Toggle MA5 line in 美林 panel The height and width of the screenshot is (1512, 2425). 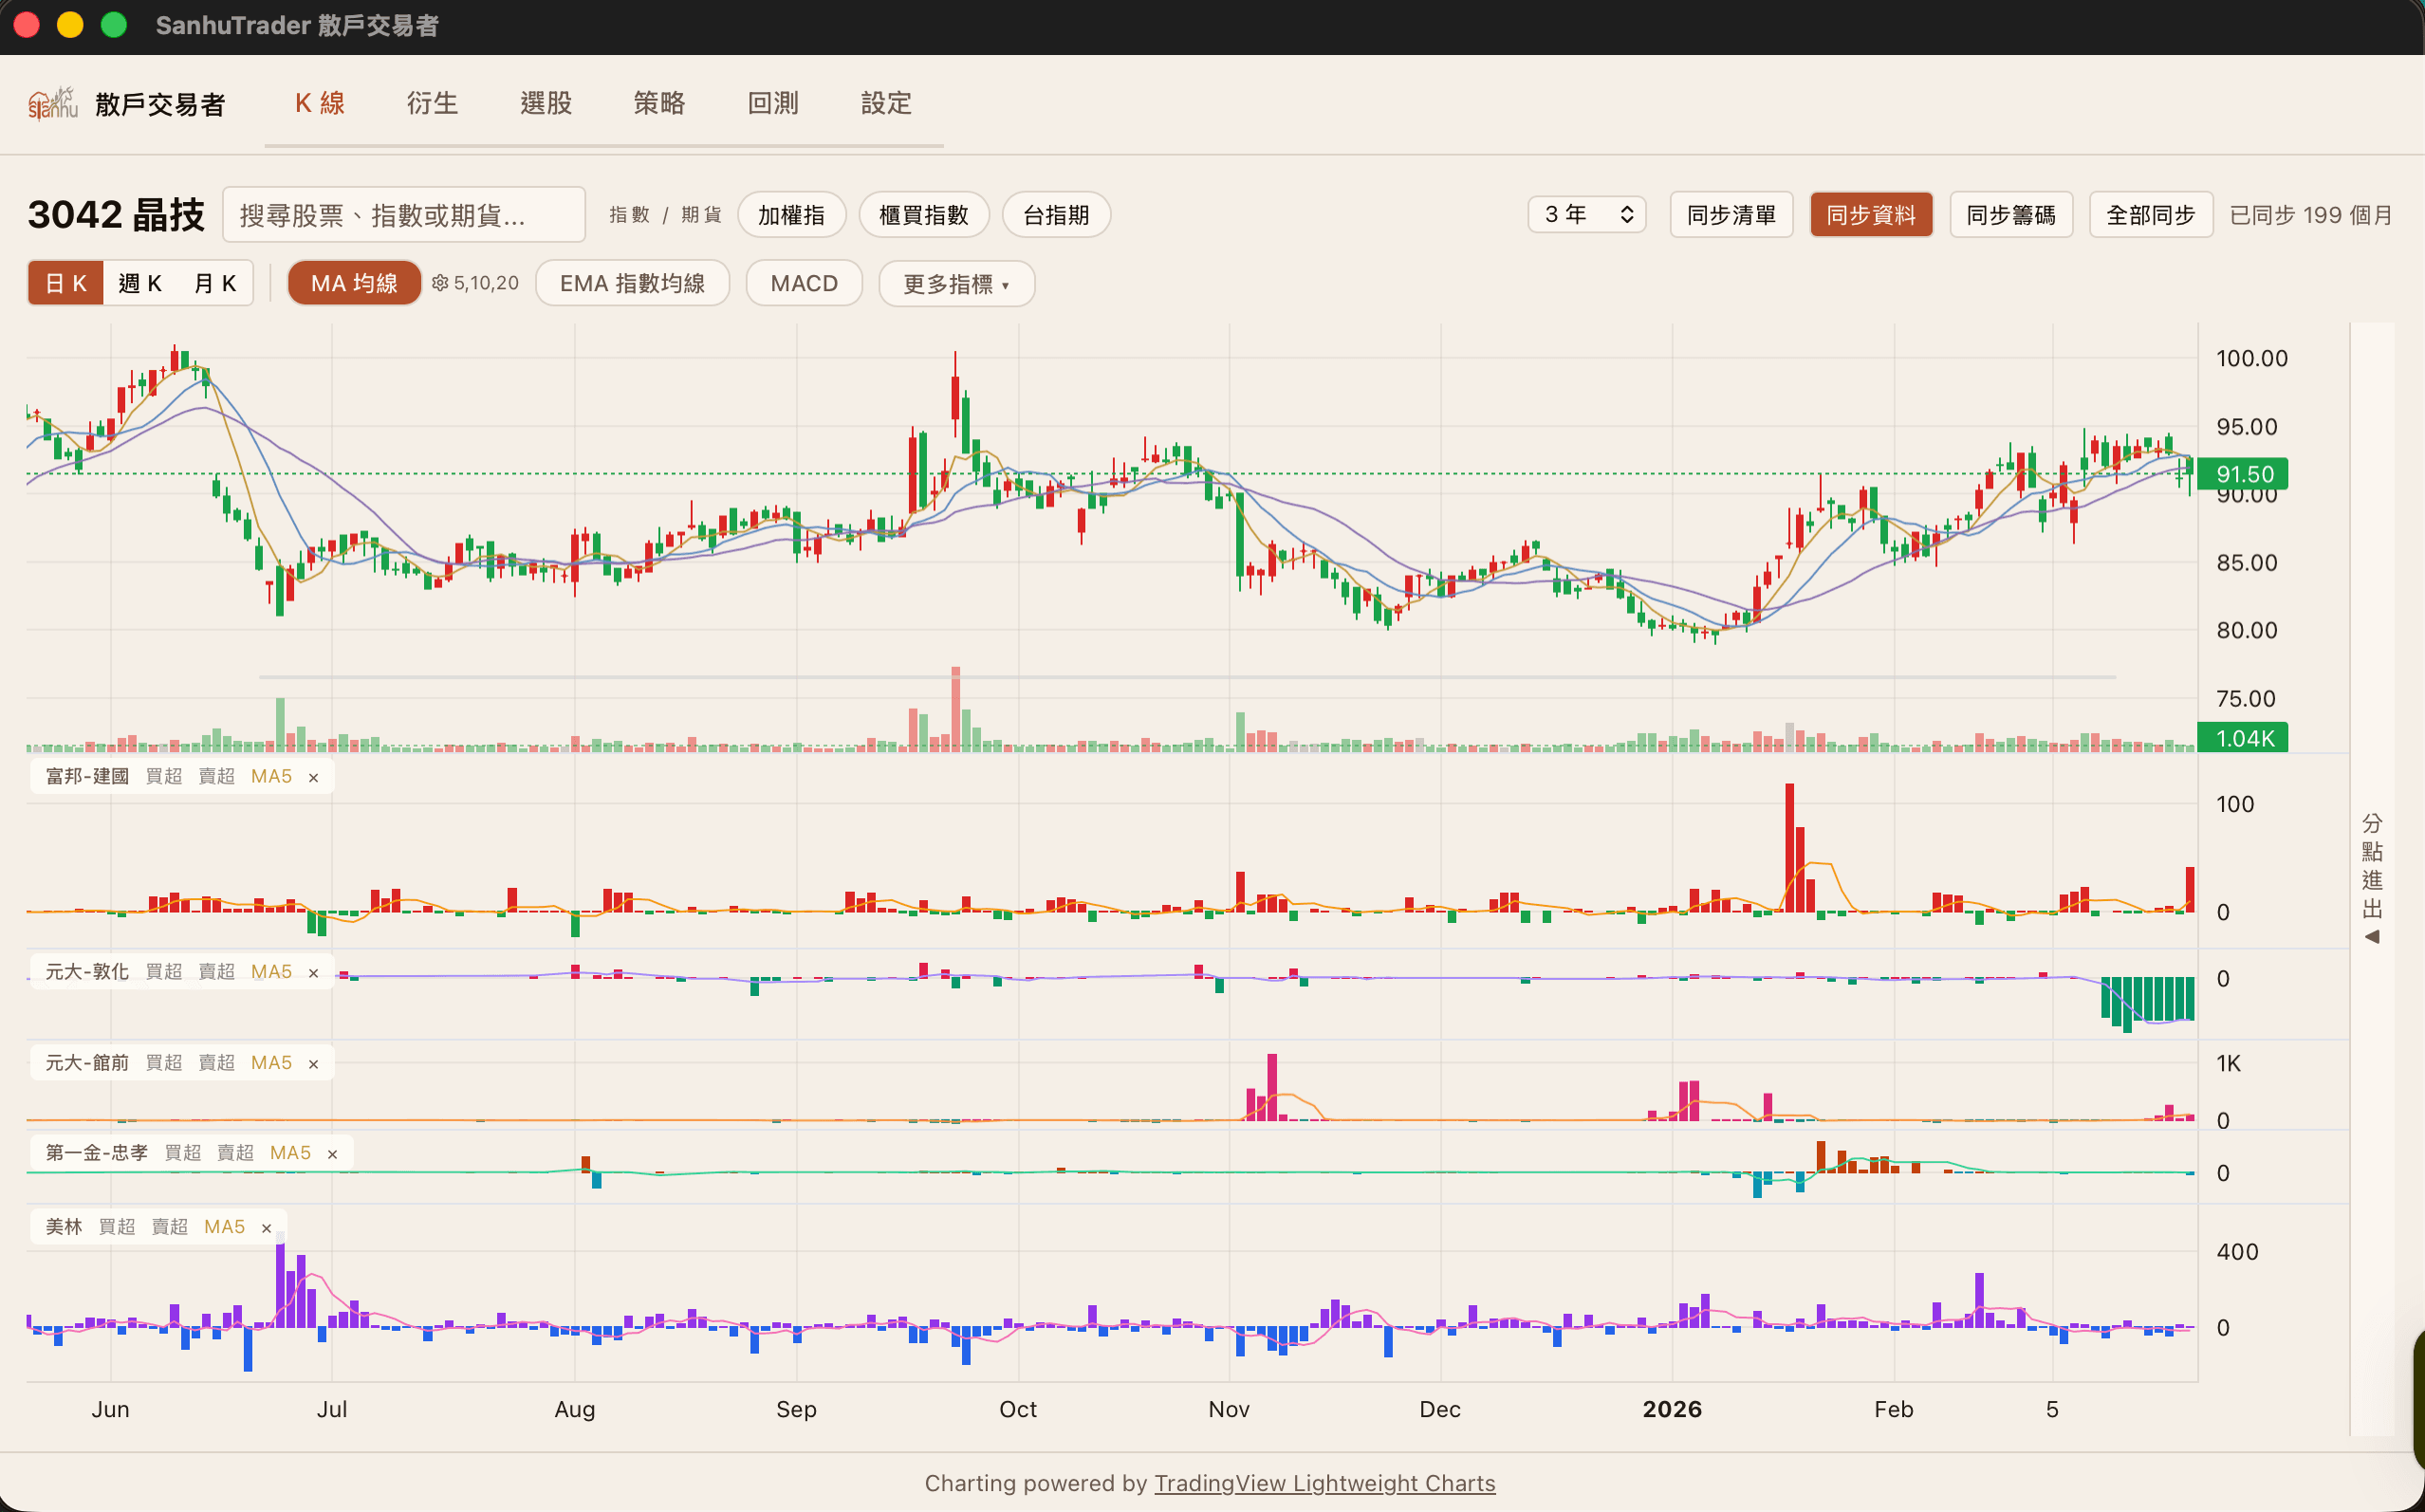(224, 1227)
